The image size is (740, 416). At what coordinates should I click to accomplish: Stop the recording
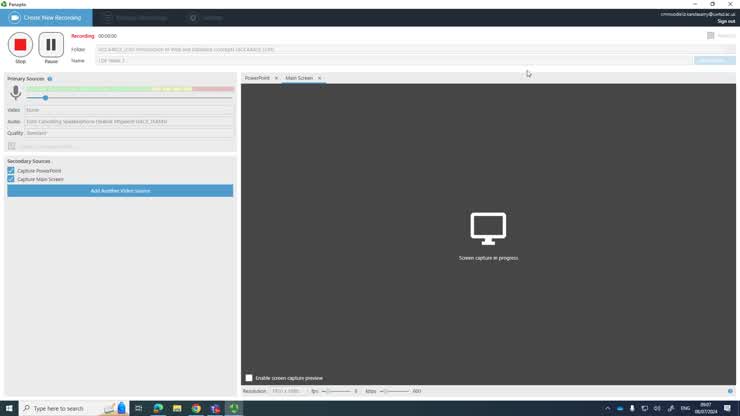point(20,45)
